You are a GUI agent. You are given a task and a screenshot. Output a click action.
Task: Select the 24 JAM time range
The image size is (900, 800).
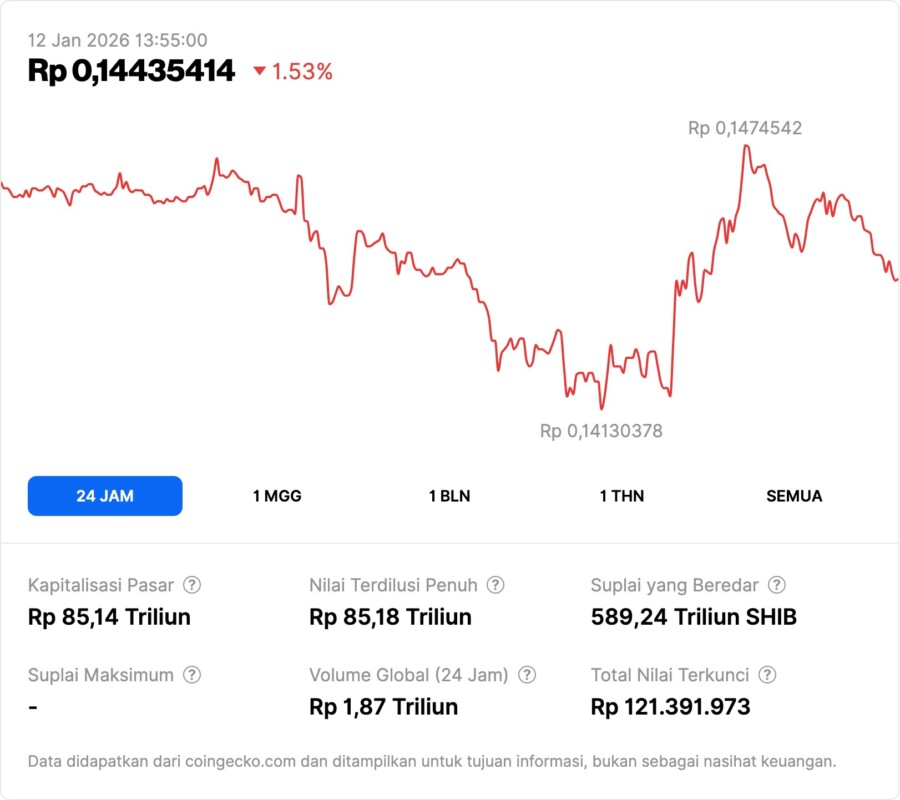[105, 496]
